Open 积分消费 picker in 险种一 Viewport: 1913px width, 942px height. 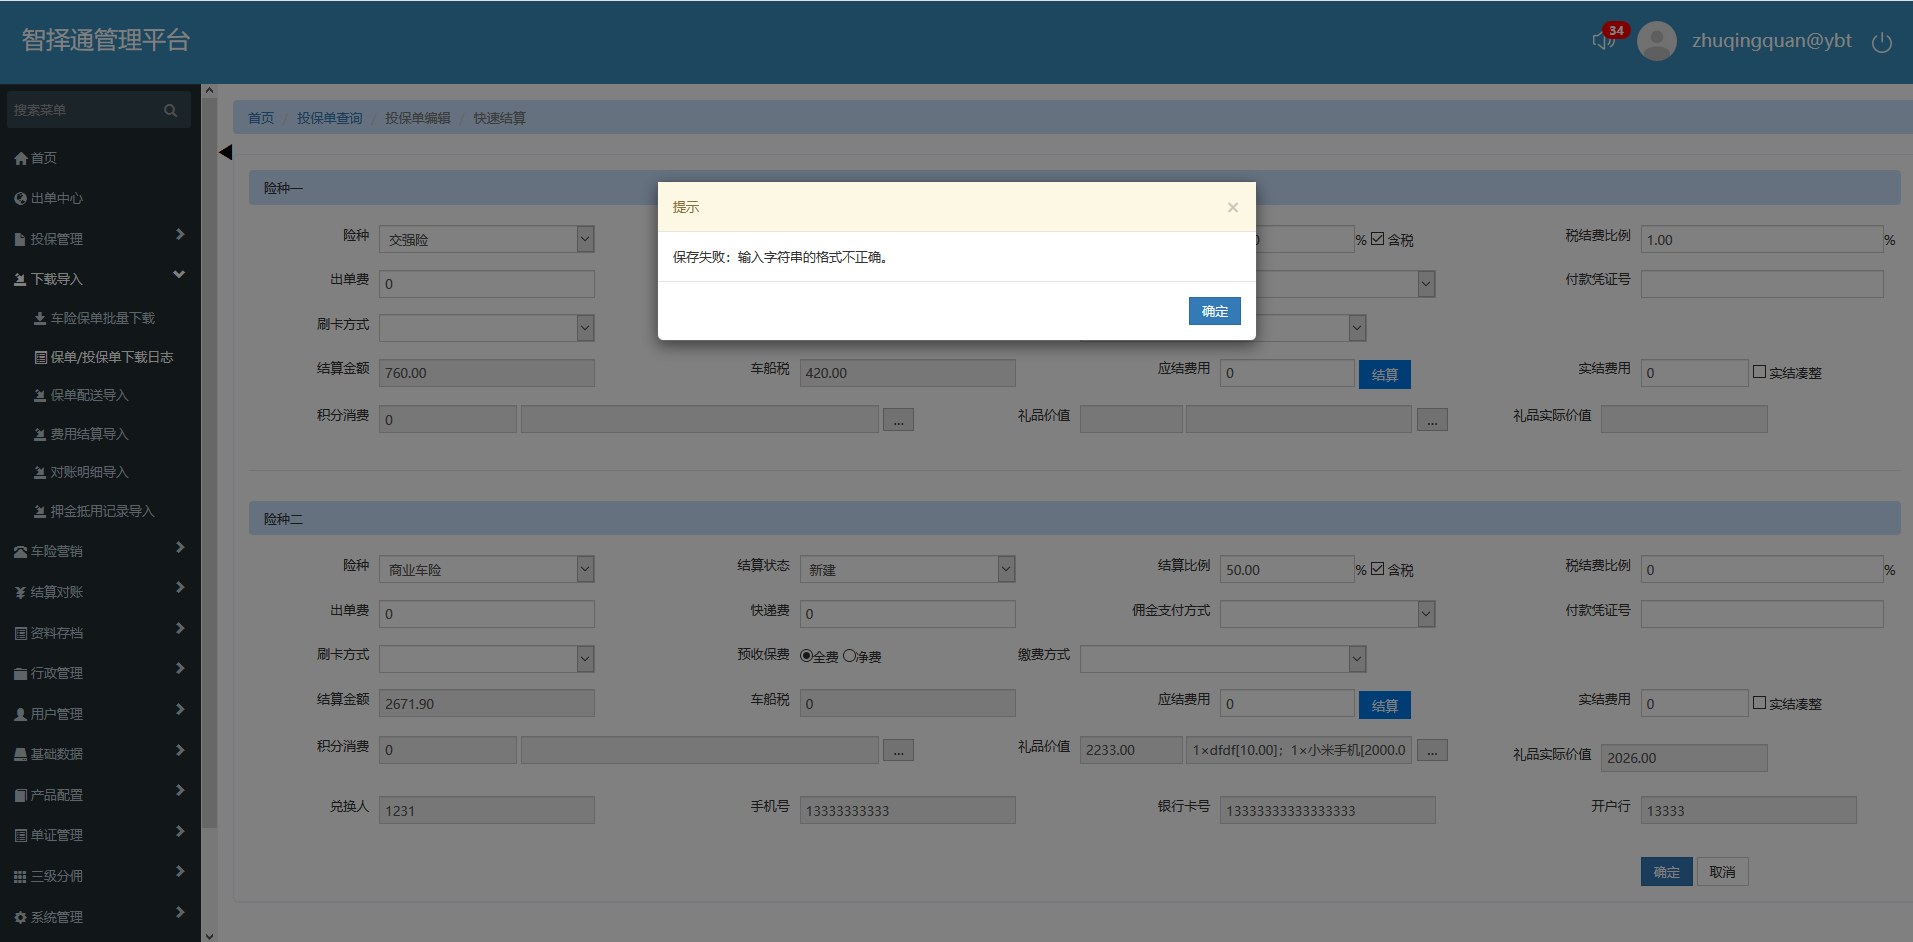[x=898, y=420]
